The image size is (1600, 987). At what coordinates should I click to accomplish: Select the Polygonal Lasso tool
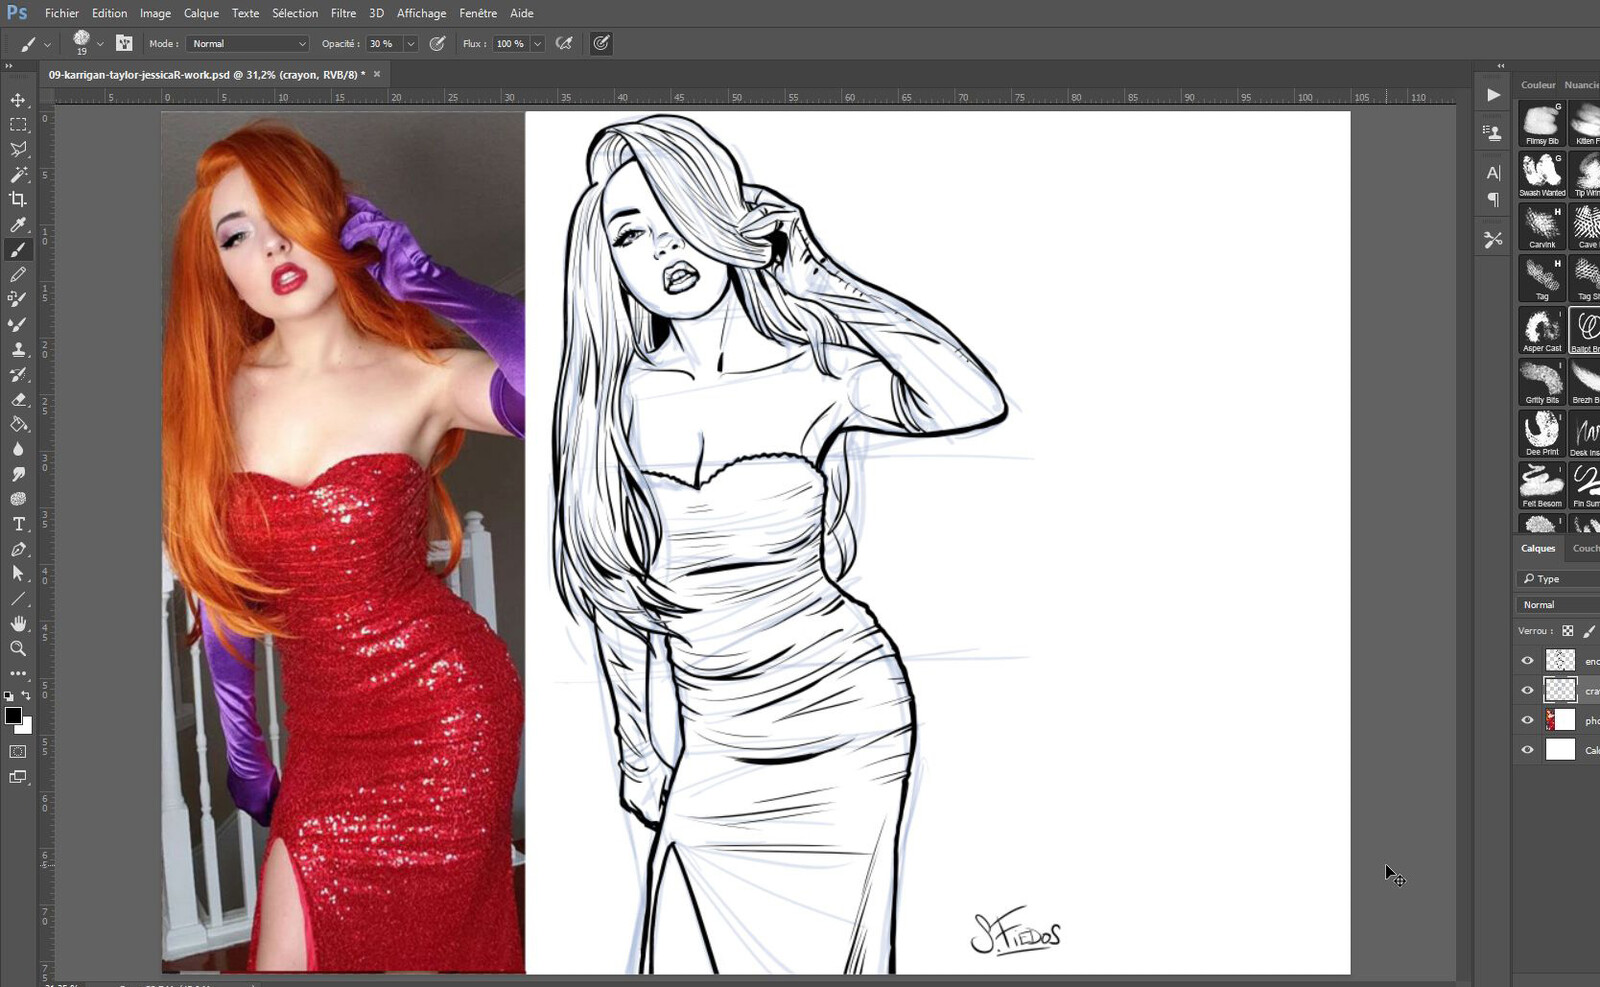(18, 150)
